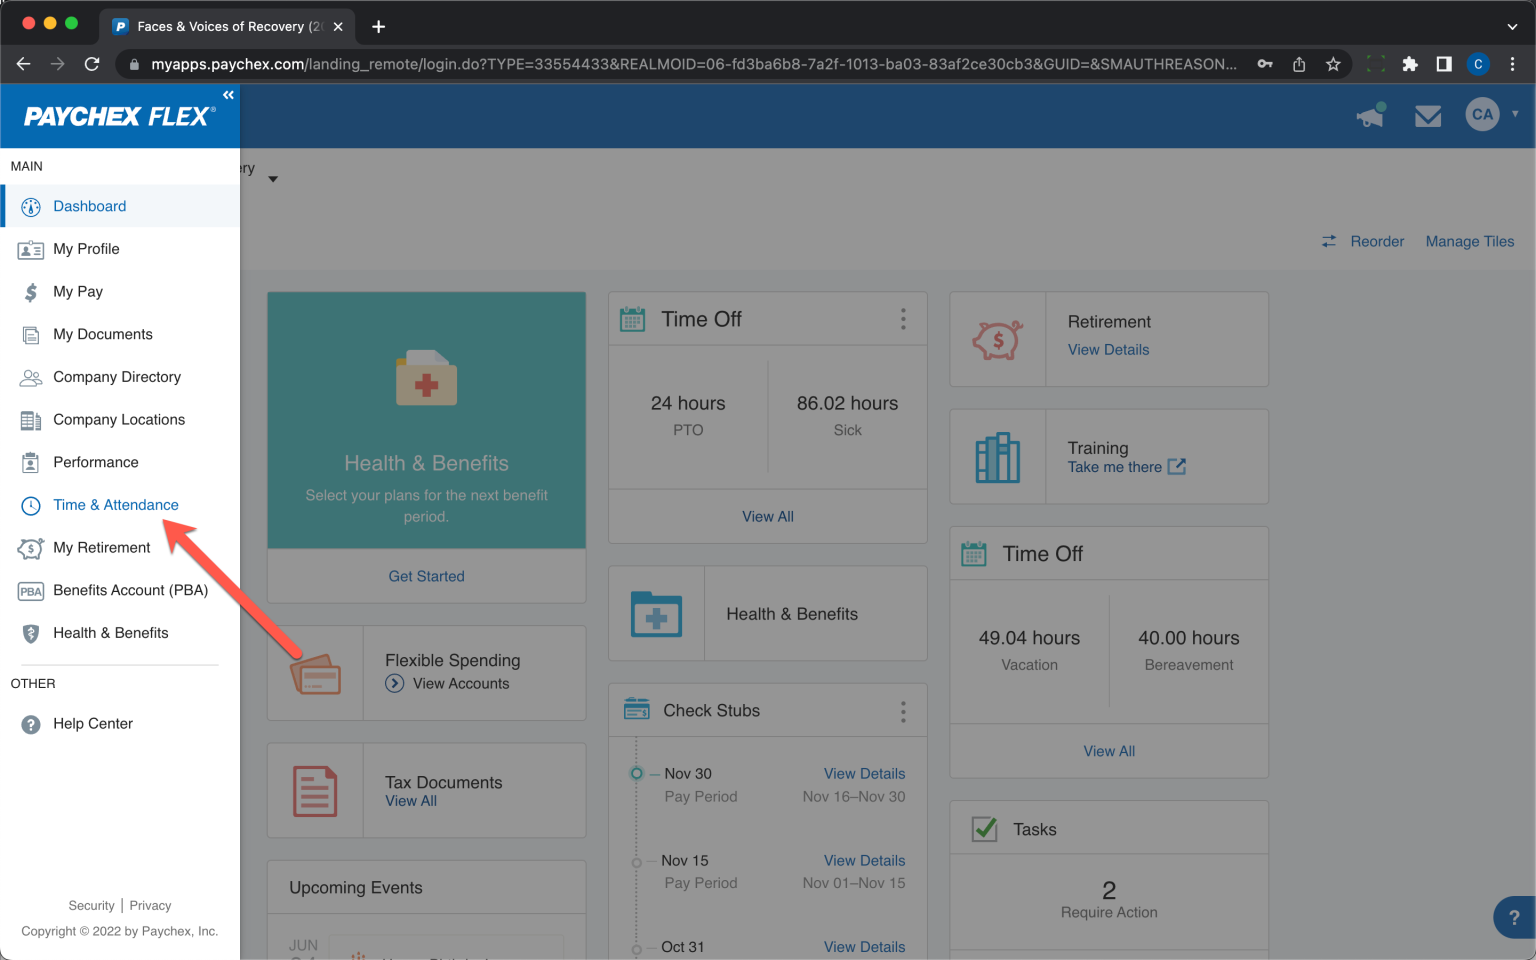Click the Help Center question mark icon
Viewport: 1536px width, 960px height.
pyautogui.click(x=31, y=724)
